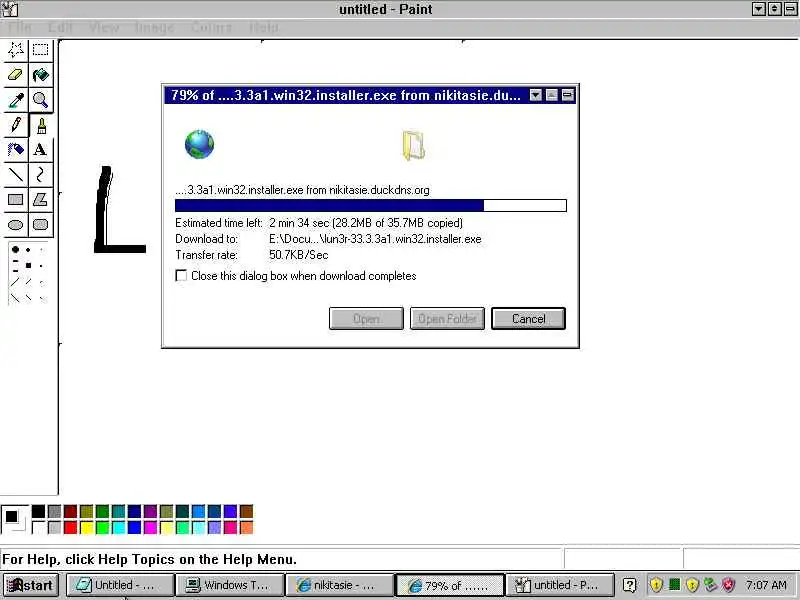
Task: Choose the black color swatch in palette
Action: (x=39, y=511)
